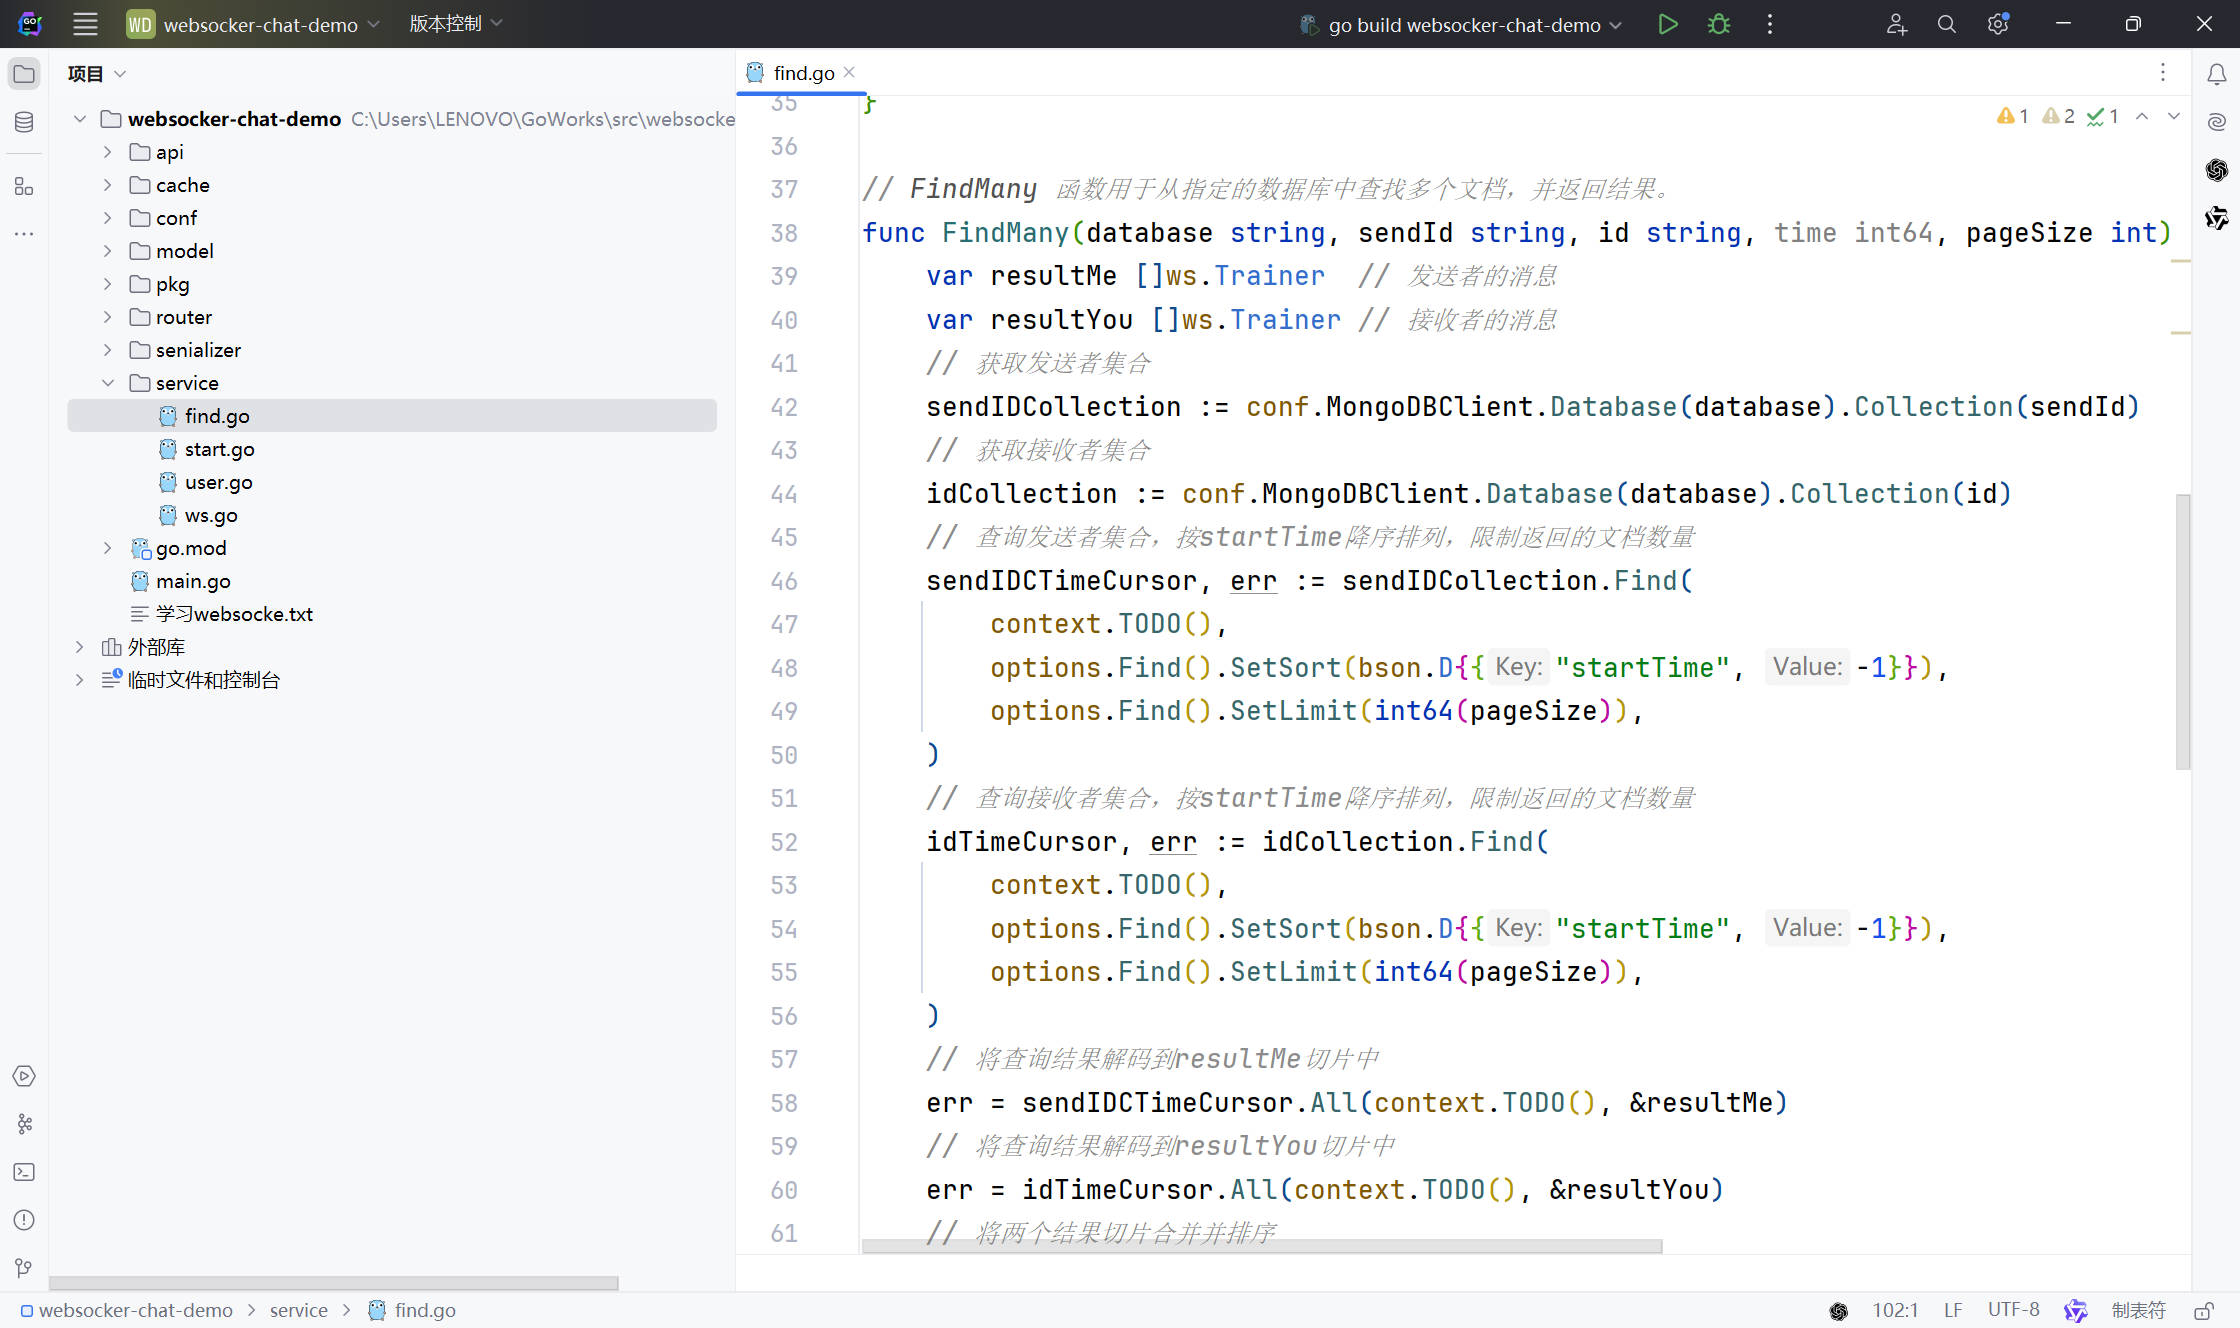Expand the go.mod node
Viewport: 2240px width, 1328px height.
tap(108, 548)
